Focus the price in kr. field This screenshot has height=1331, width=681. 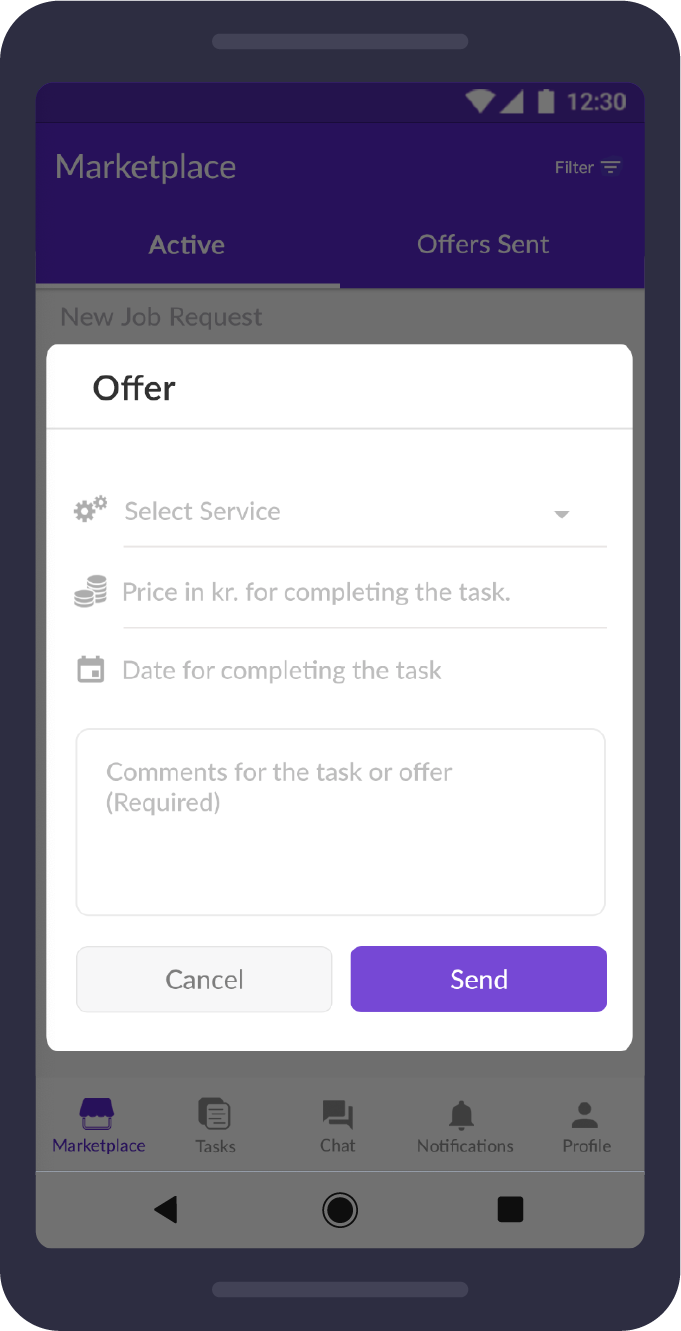pyautogui.click(x=365, y=592)
